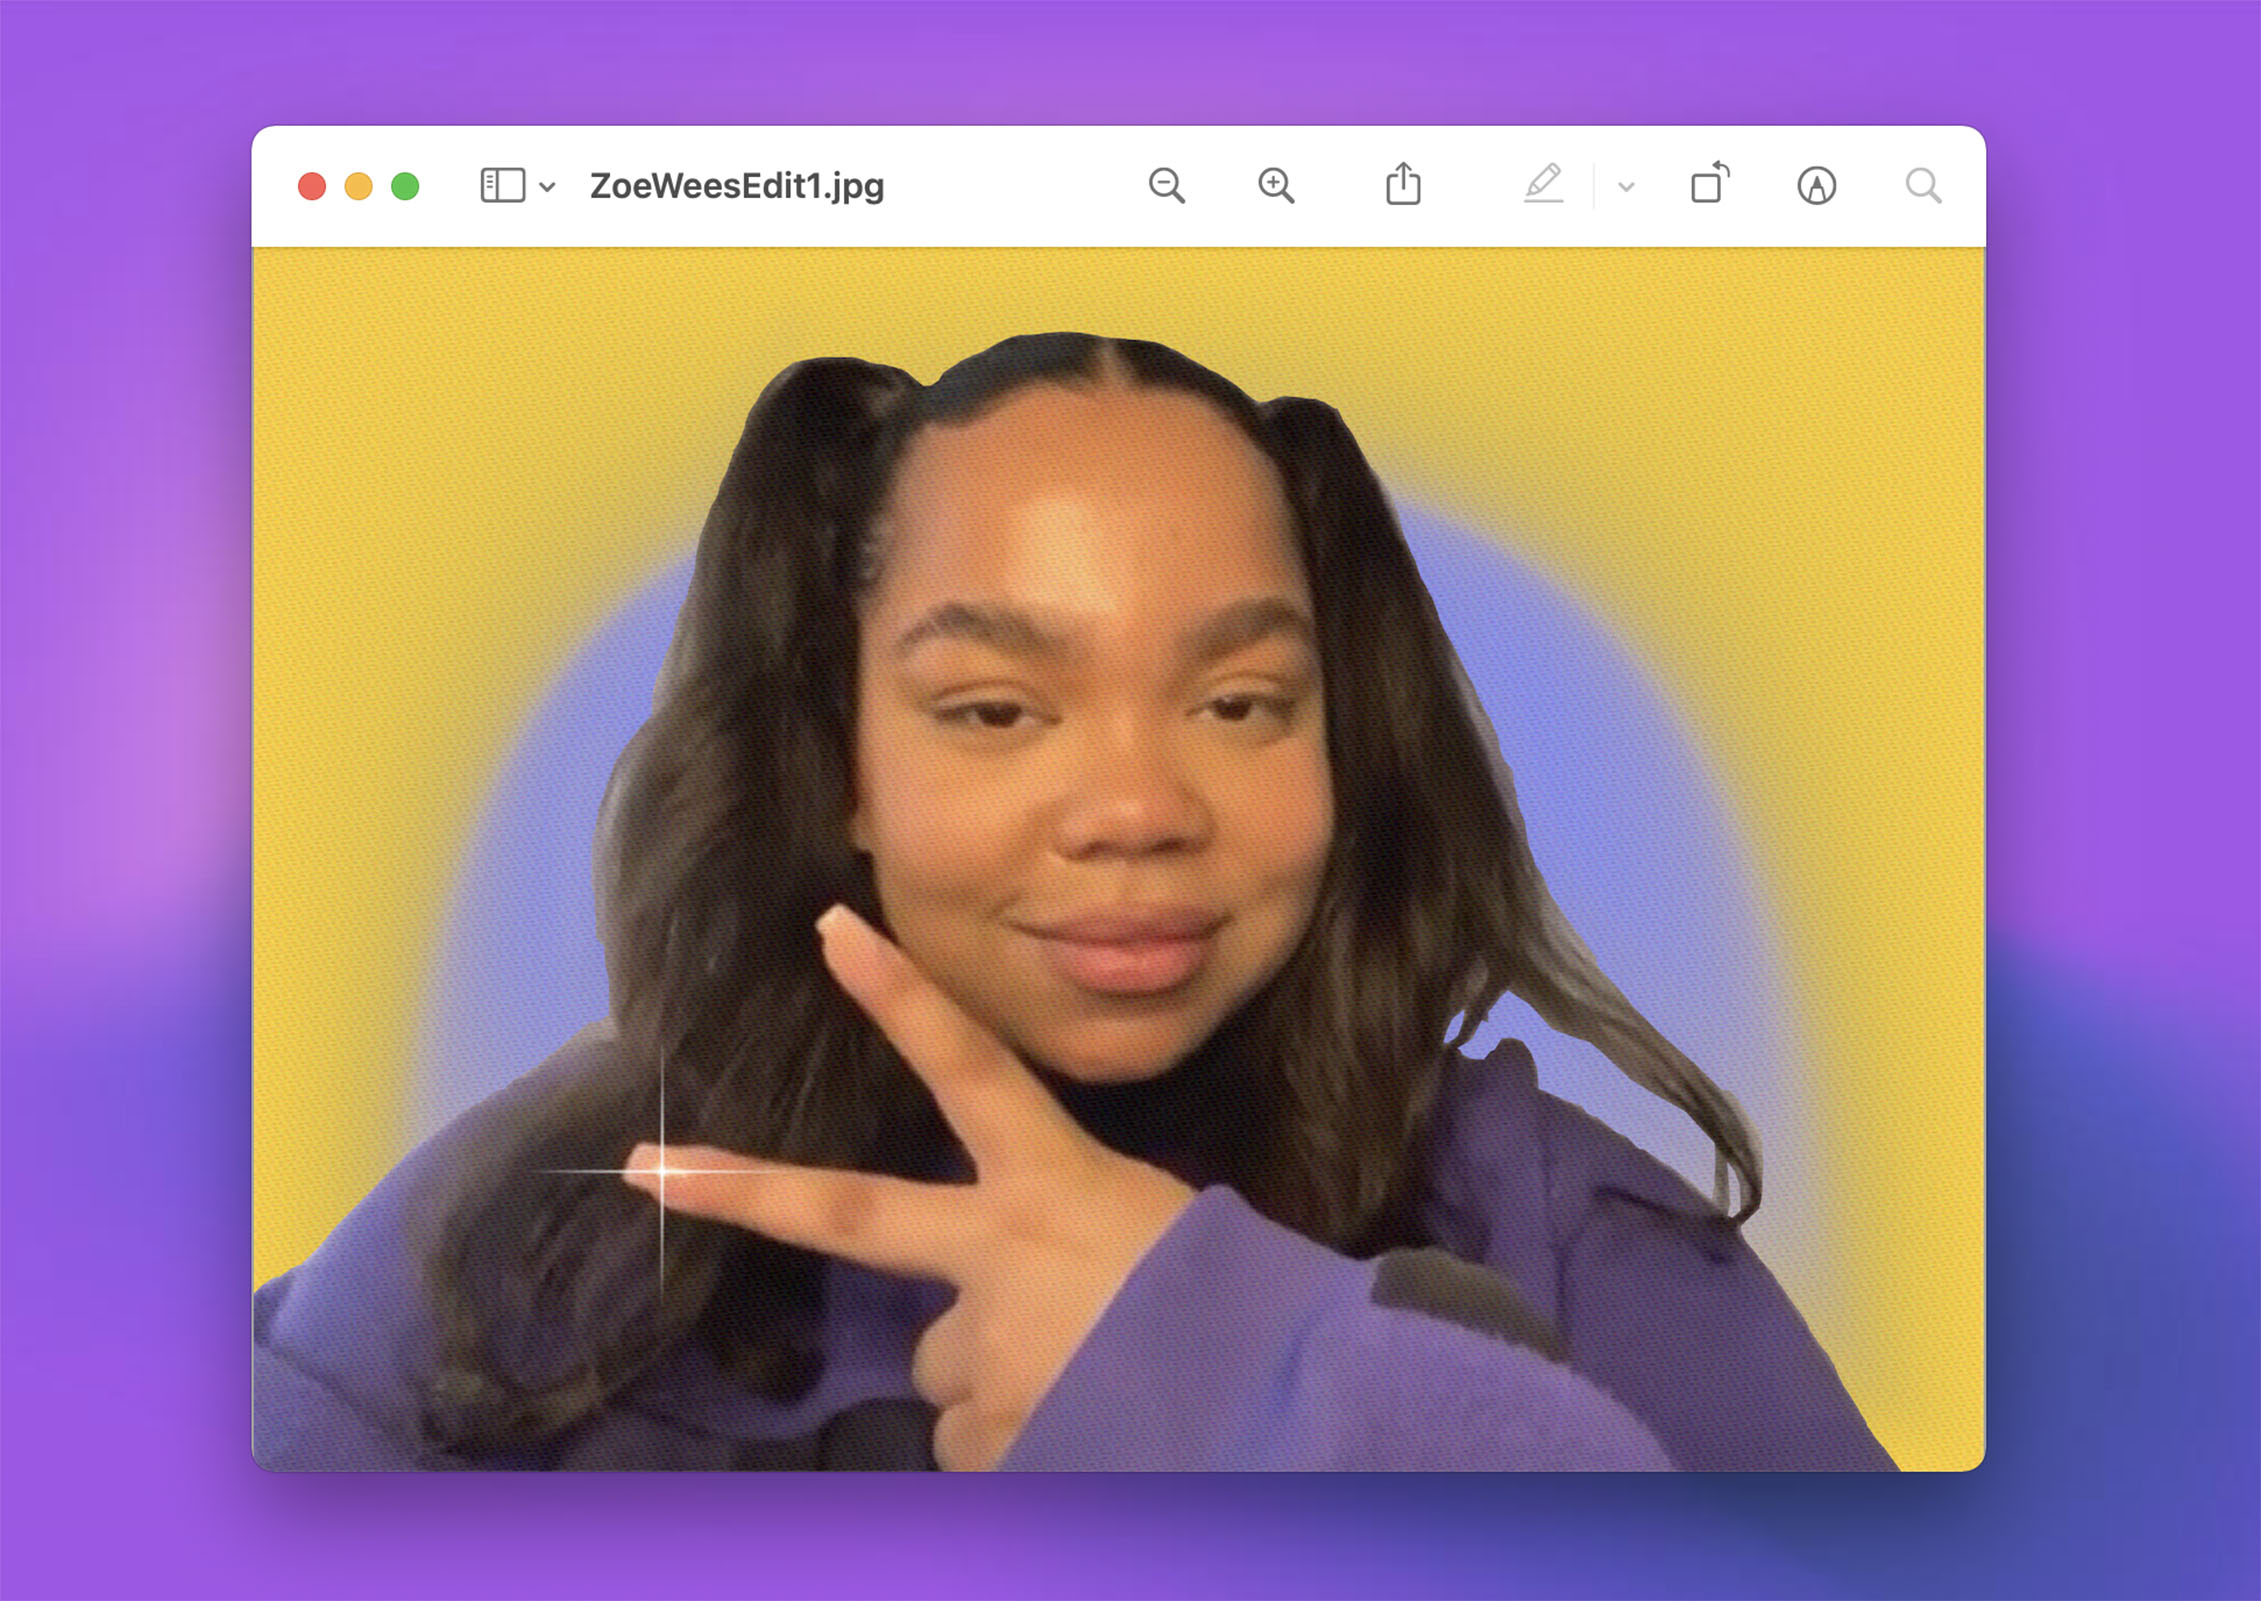Expand the sidebar view options chevron

pyautogui.click(x=547, y=187)
